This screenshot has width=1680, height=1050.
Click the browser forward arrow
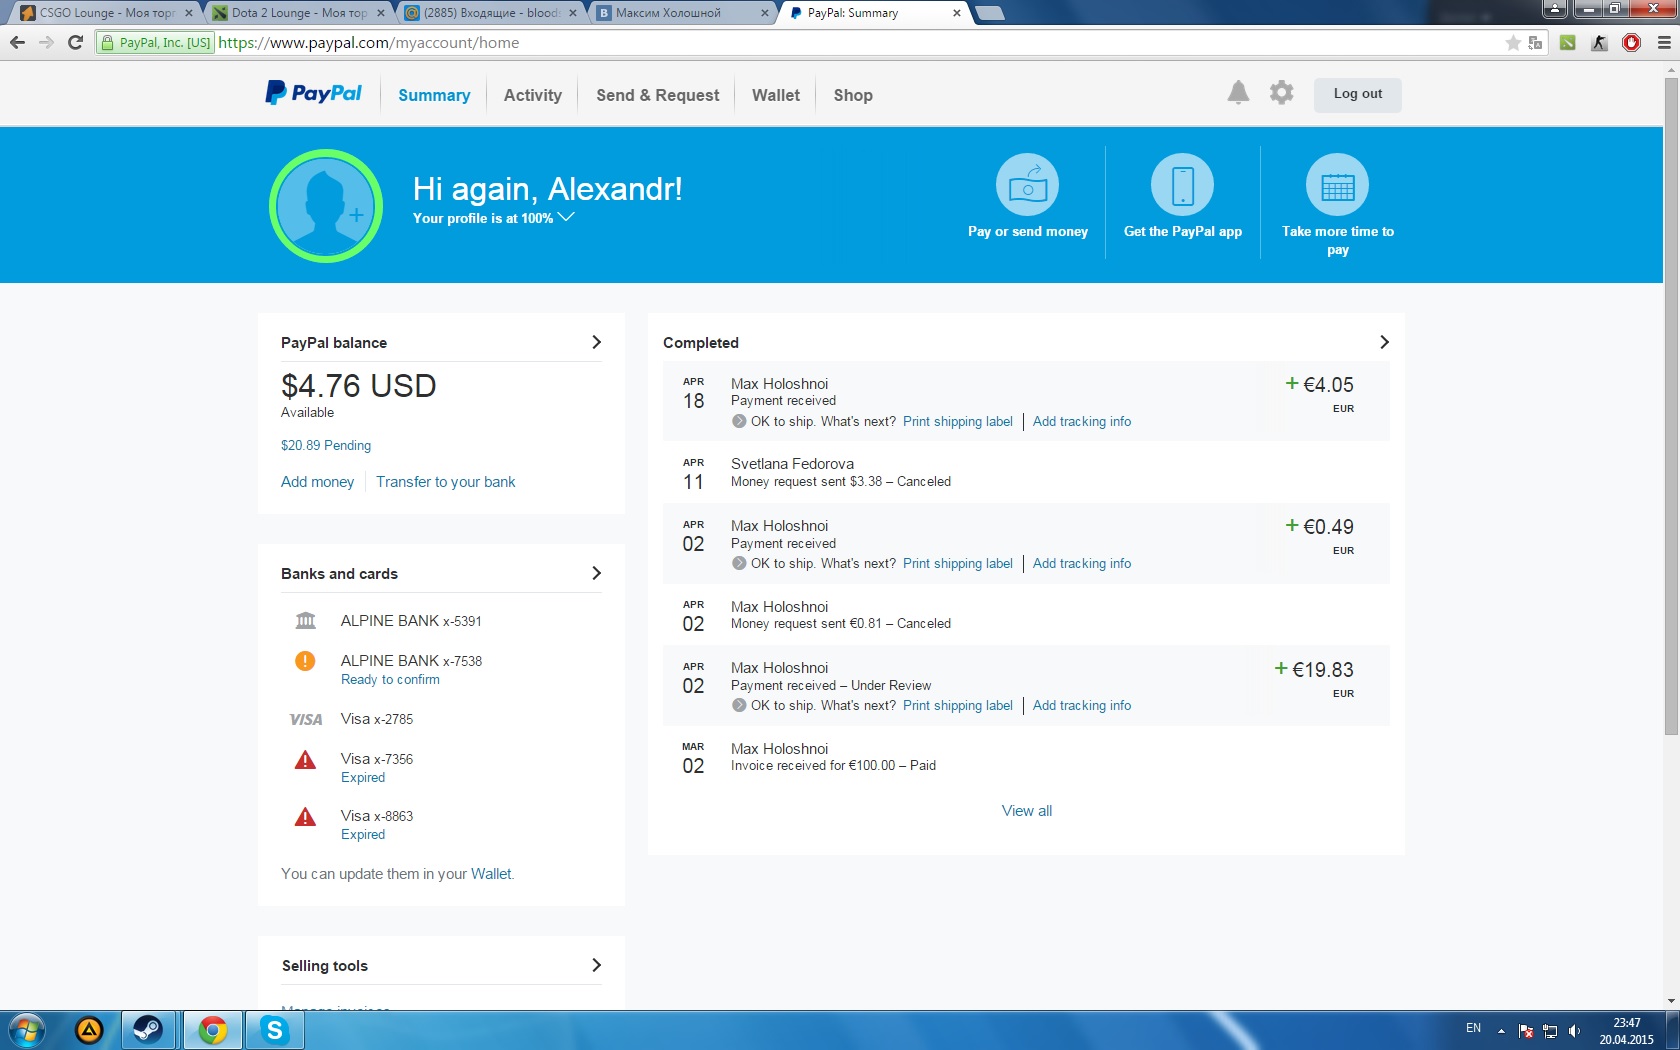[46, 42]
